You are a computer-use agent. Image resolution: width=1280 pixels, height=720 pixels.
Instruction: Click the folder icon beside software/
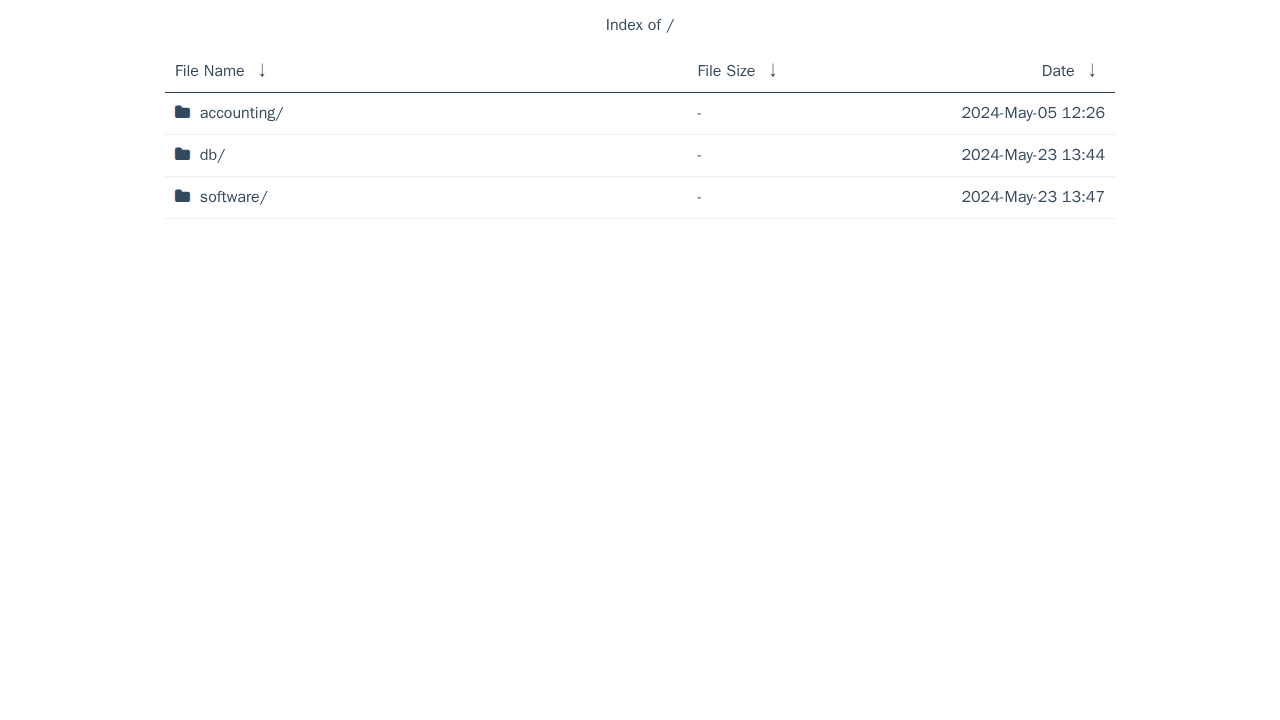click(182, 196)
